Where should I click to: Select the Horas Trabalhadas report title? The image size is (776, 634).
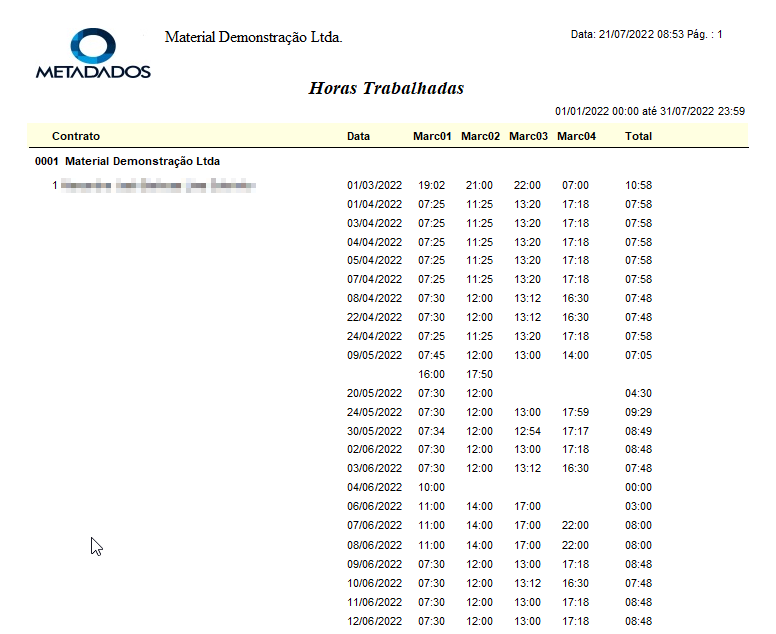tap(386, 88)
